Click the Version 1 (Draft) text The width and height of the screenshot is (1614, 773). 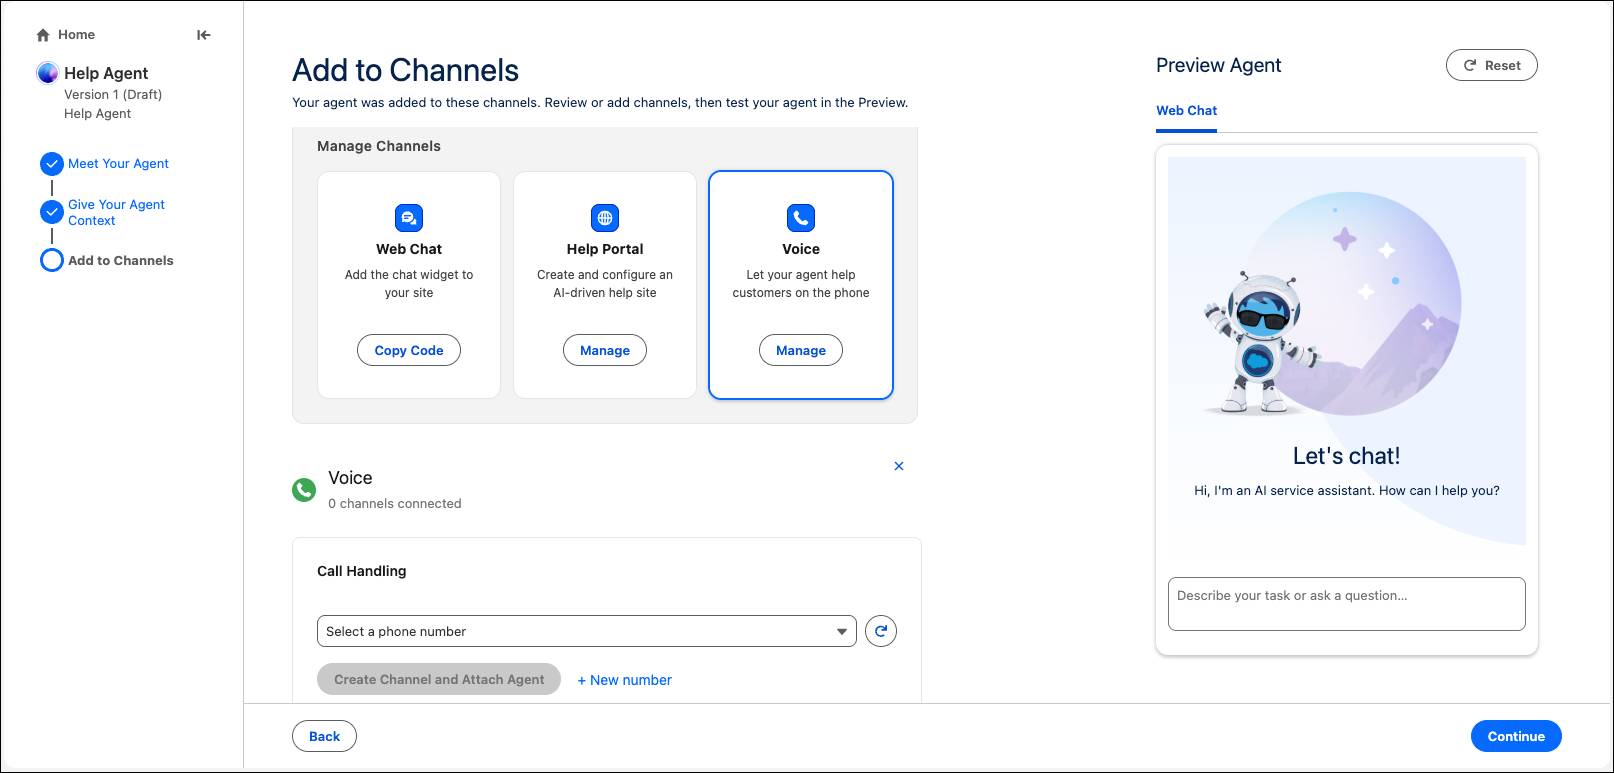[x=113, y=95]
